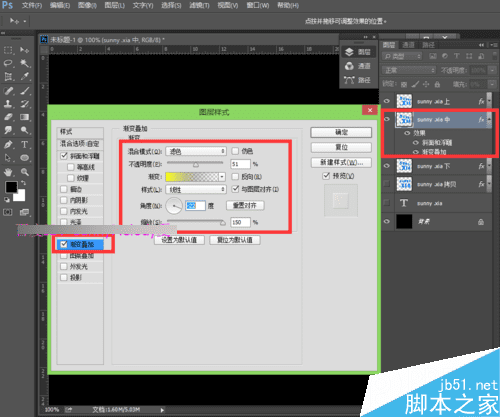The image size is (500, 417).
Task: Expand effects of 'sunny xia 下' layer
Action: point(489,166)
